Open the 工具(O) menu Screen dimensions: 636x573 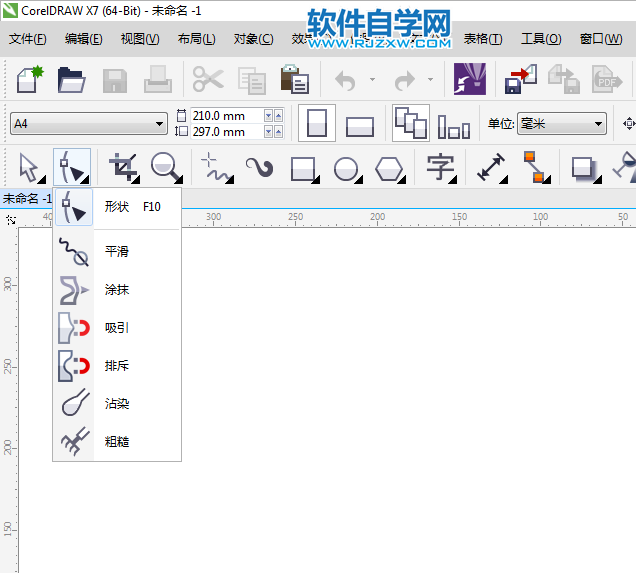[x=540, y=39]
